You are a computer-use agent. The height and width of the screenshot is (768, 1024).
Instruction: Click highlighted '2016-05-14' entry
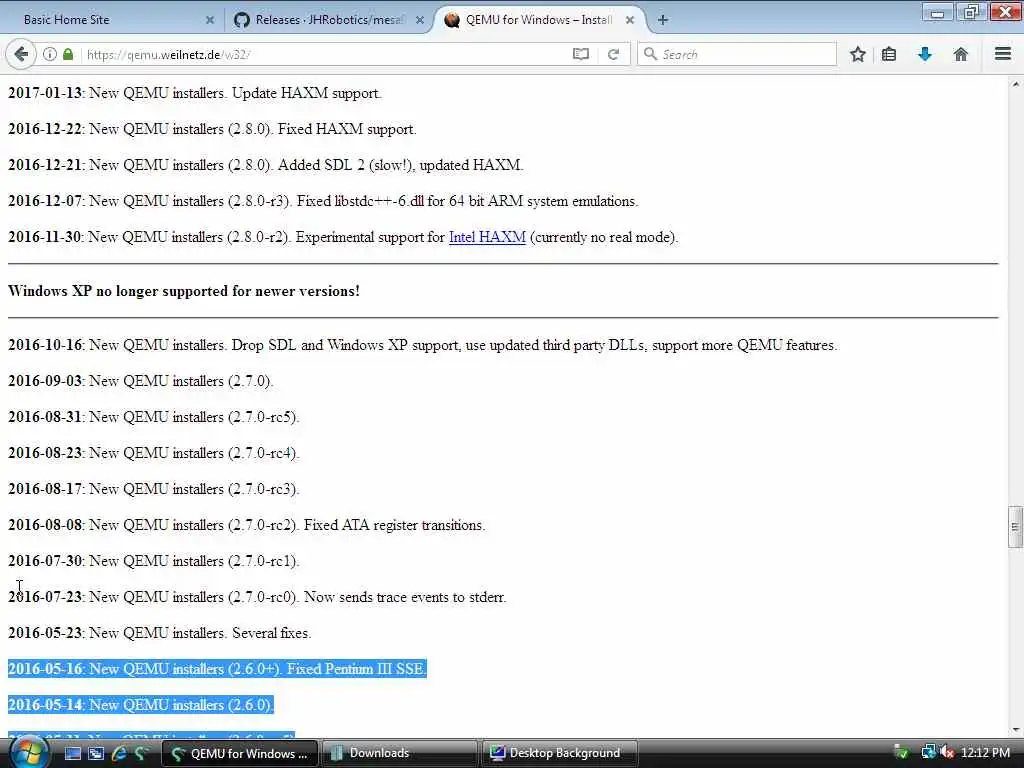tap(140, 705)
